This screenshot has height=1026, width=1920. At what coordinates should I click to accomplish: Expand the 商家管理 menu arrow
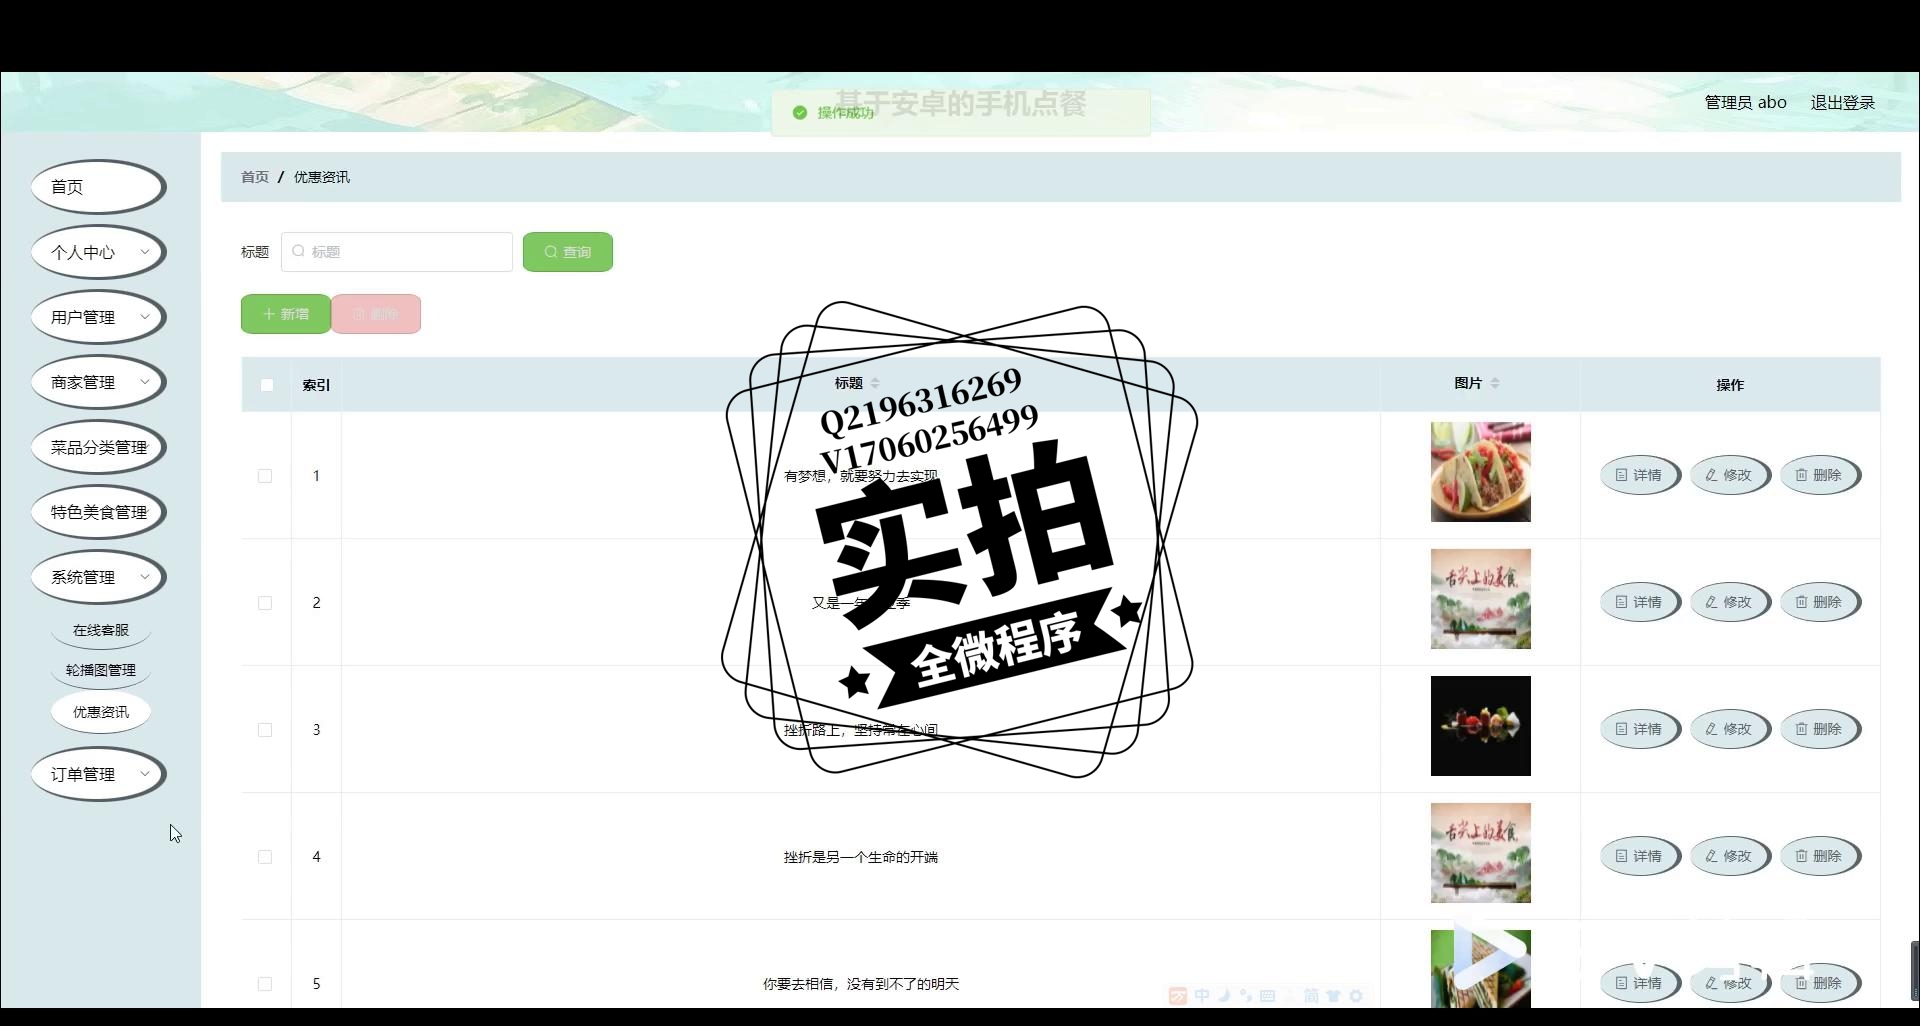point(145,382)
